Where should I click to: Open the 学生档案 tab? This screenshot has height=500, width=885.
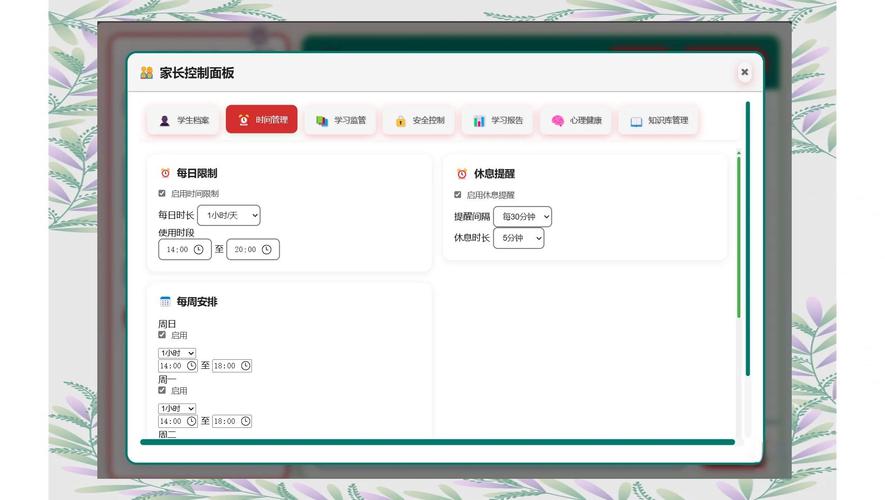(x=183, y=120)
